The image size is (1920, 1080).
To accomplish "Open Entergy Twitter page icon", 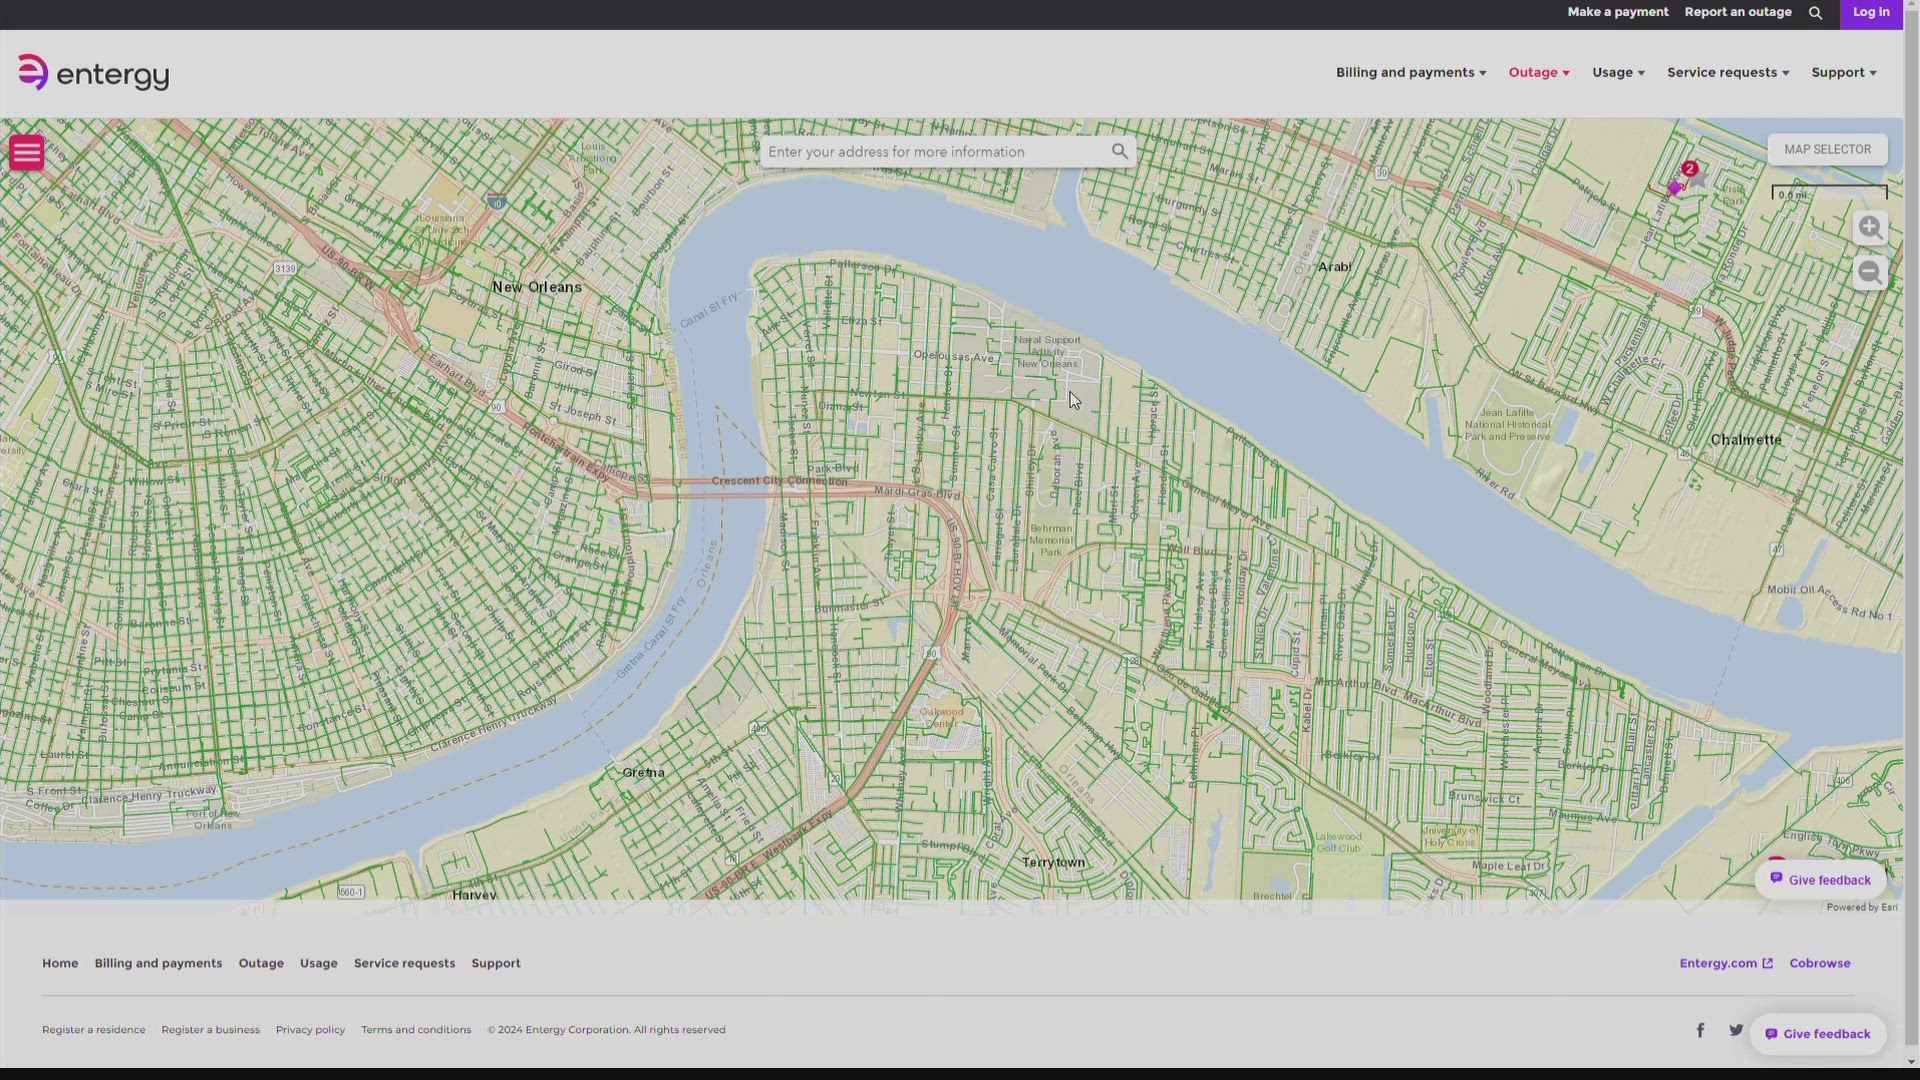I will 1736,1030.
